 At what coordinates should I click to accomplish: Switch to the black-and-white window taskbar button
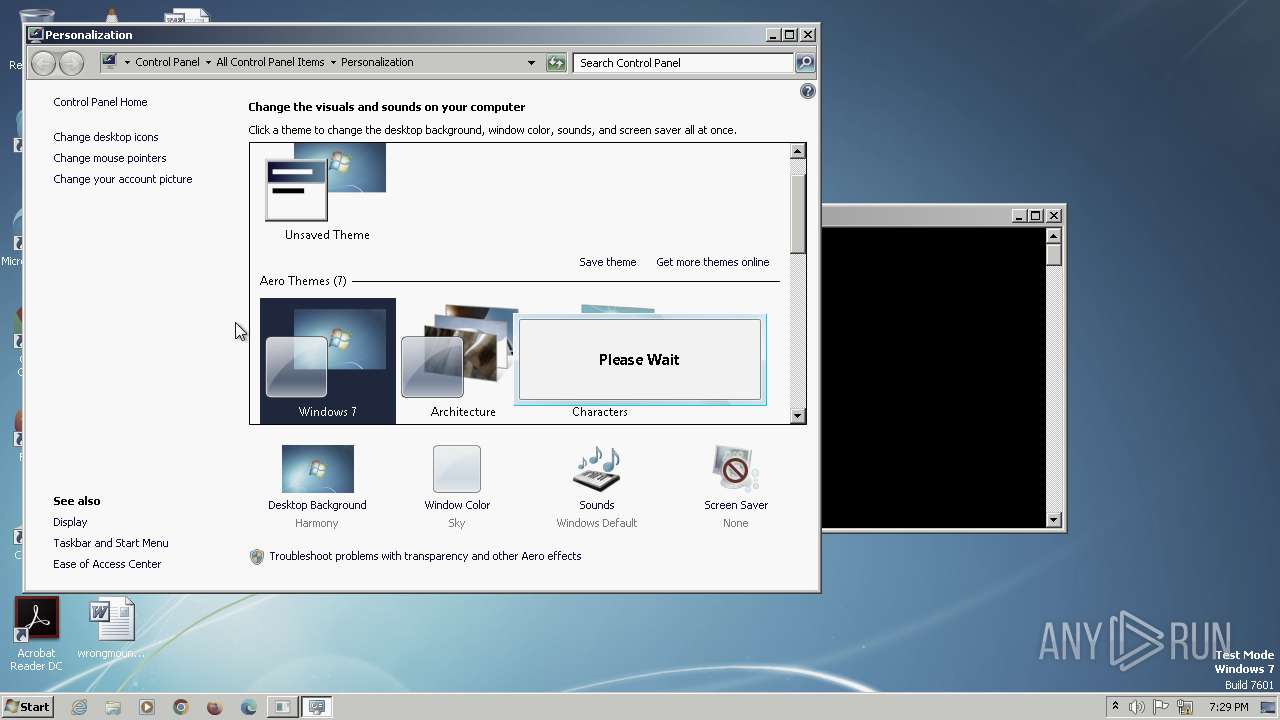(x=283, y=707)
